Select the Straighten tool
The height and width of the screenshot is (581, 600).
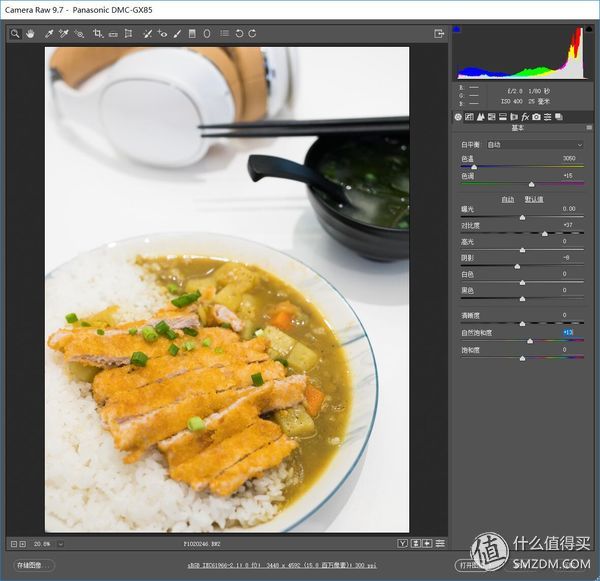pyautogui.click(x=113, y=34)
